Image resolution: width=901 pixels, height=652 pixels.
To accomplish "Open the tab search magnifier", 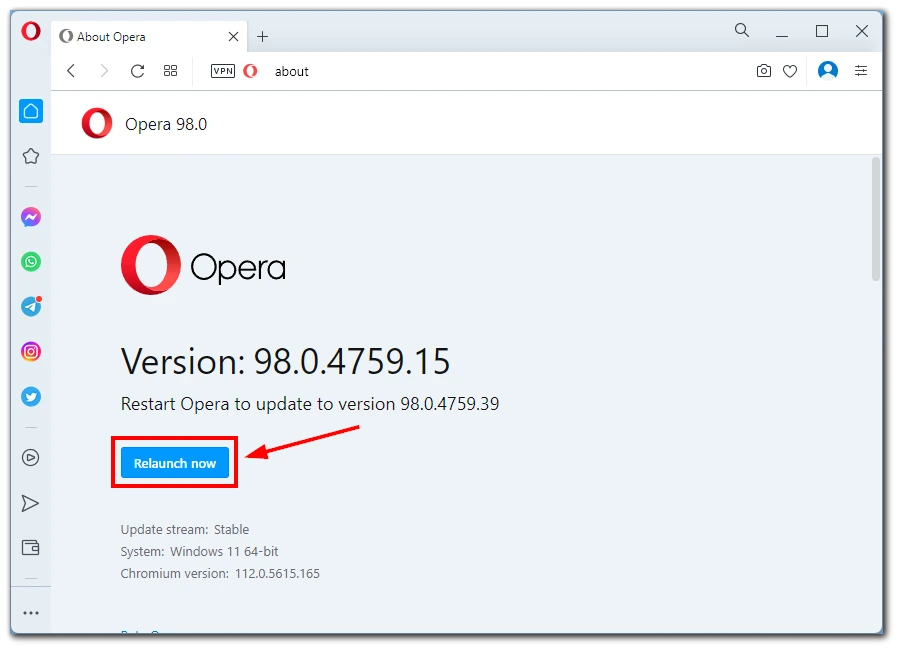I will [x=742, y=30].
